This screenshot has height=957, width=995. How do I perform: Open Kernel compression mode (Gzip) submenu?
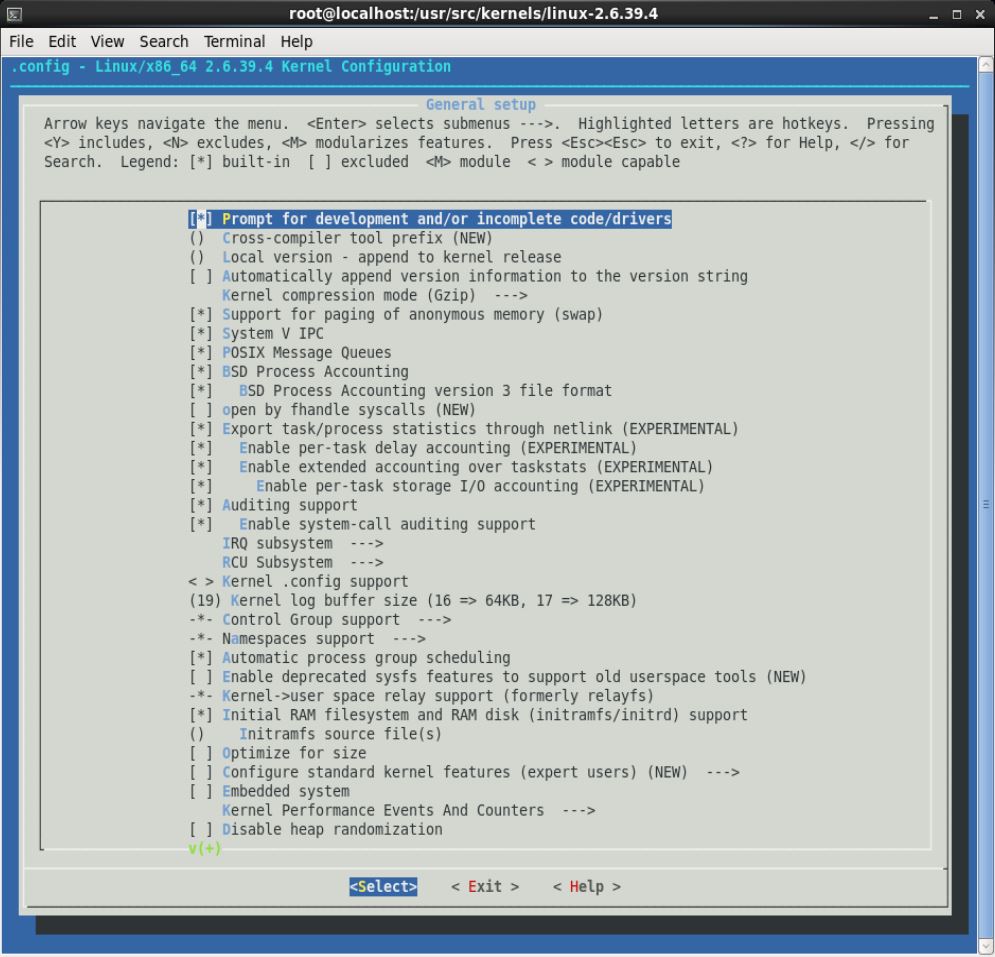(x=374, y=295)
